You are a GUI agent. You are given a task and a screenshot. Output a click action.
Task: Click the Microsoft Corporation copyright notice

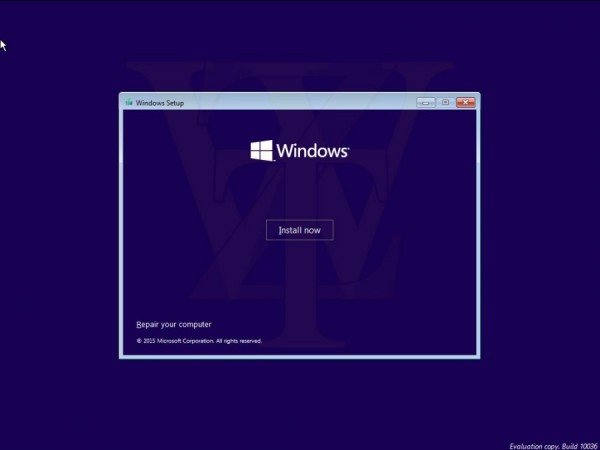pos(199,341)
